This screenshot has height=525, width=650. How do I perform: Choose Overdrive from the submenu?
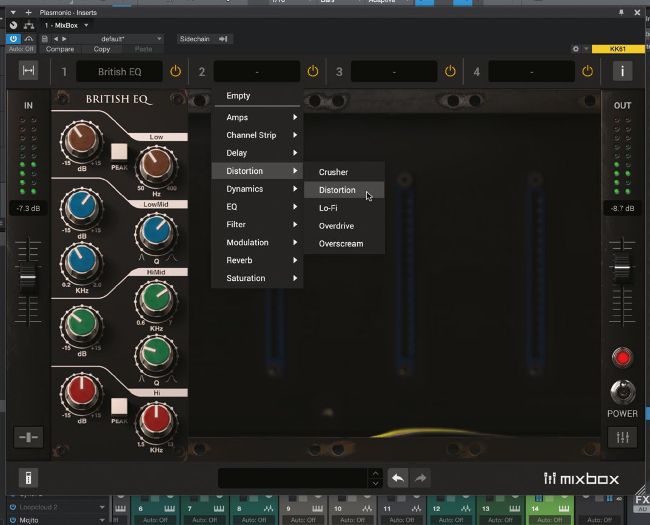click(344, 226)
